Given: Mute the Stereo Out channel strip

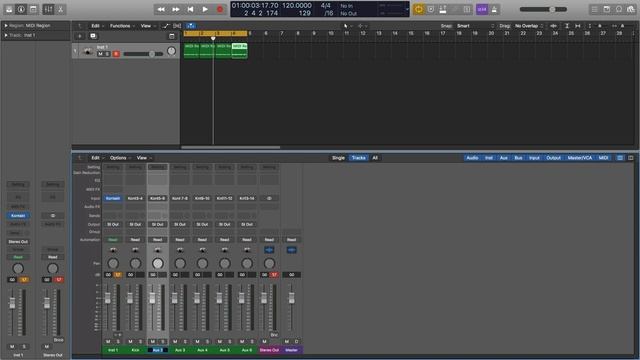Looking at the screenshot, I should click(264, 342).
